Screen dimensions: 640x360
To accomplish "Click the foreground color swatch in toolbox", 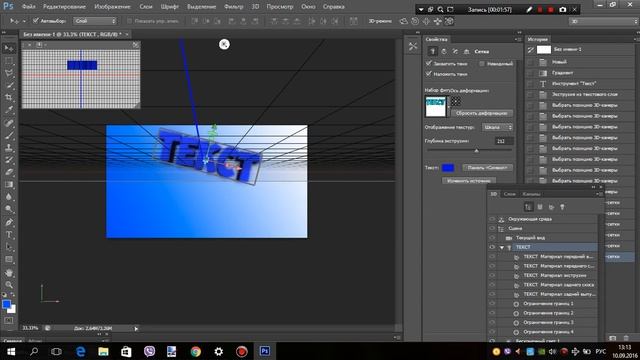I will tap(6, 304).
